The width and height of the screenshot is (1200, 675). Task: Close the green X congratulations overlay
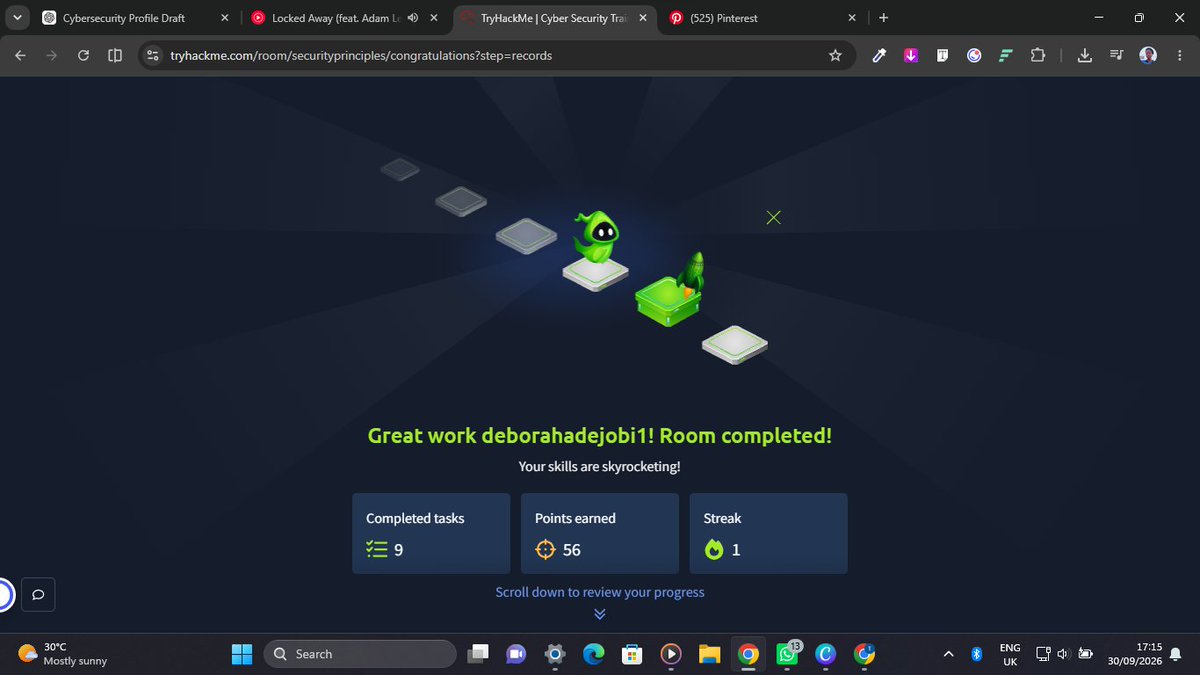pyautogui.click(x=773, y=217)
